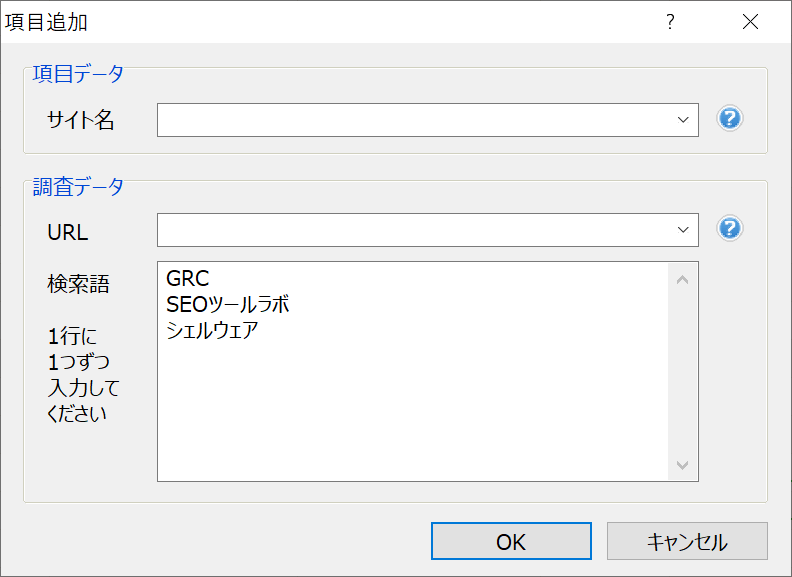
Task: Open the URL dropdown arrow
Action: coord(684,230)
